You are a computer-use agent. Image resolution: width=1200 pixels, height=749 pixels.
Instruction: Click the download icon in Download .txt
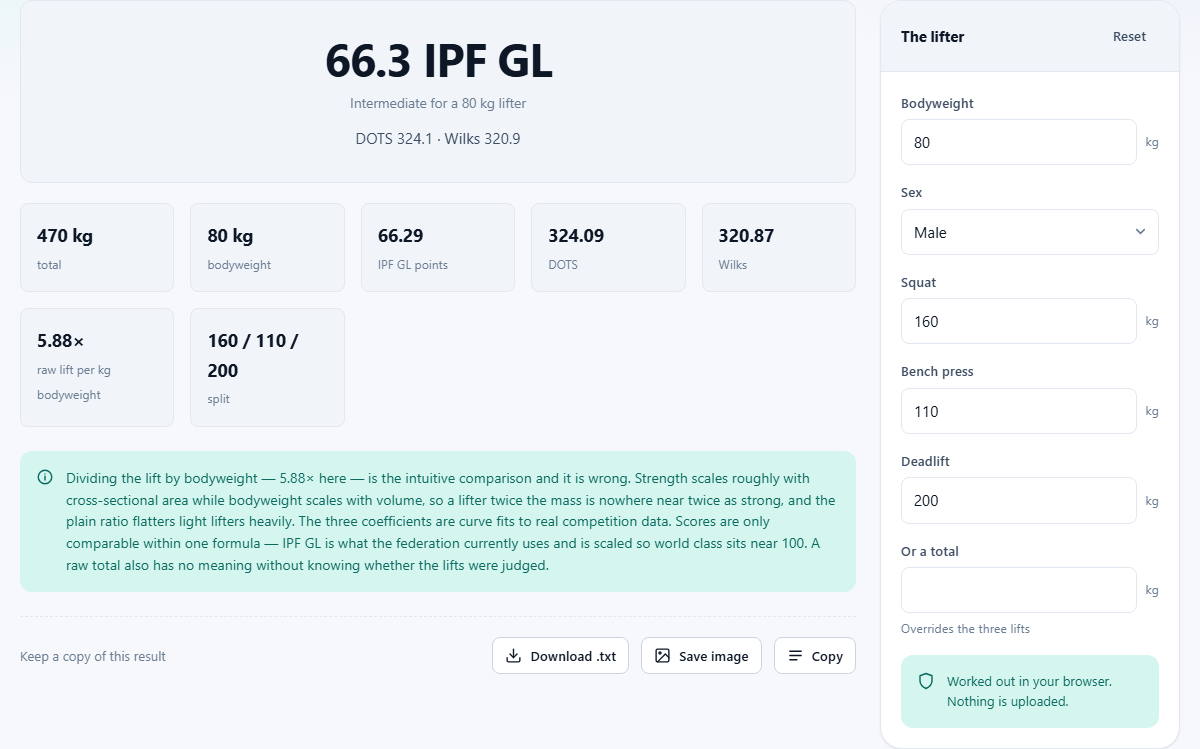pyautogui.click(x=513, y=656)
